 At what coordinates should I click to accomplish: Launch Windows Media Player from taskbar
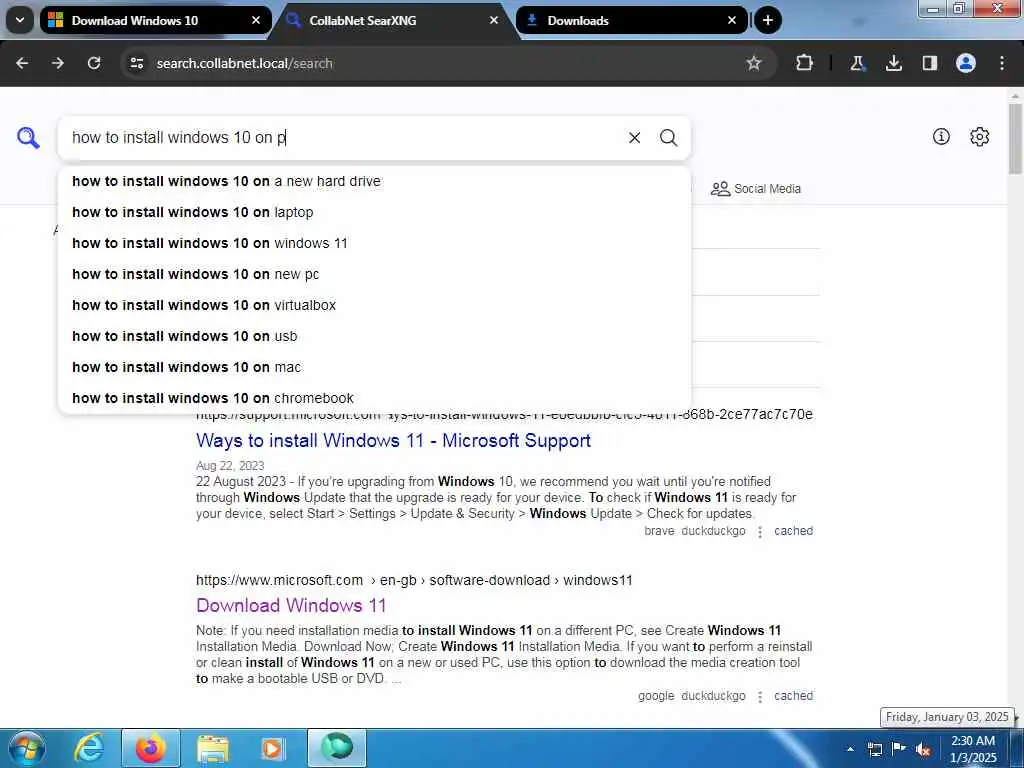coord(272,748)
